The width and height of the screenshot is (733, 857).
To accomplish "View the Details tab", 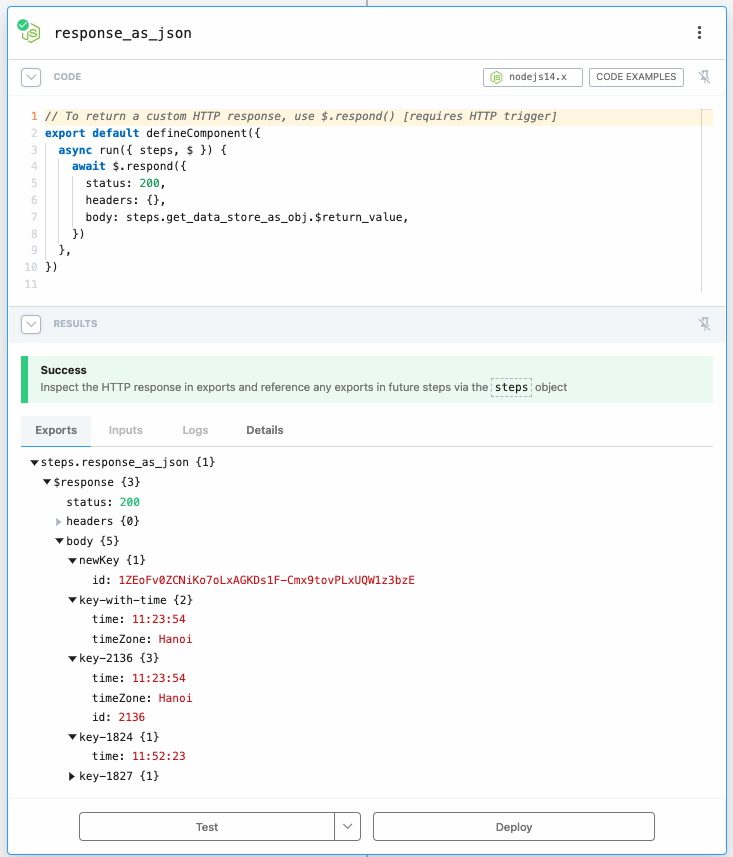I will point(264,430).
